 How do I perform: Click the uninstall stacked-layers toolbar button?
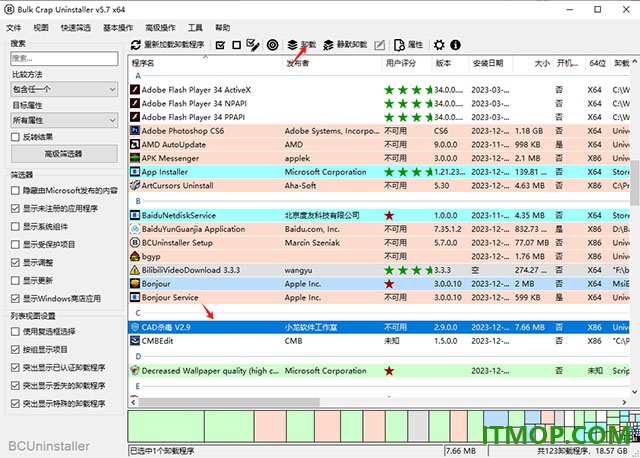tap(302, 45)
